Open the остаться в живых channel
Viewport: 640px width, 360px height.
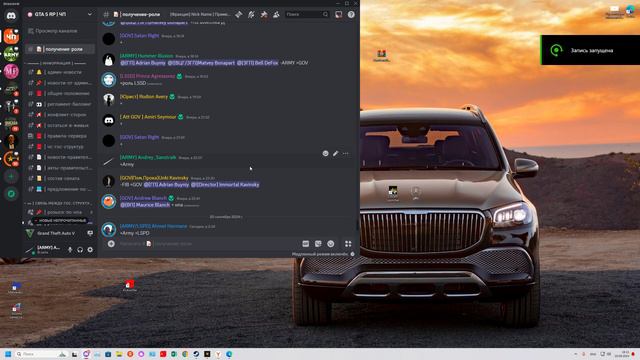coord(60,125)
